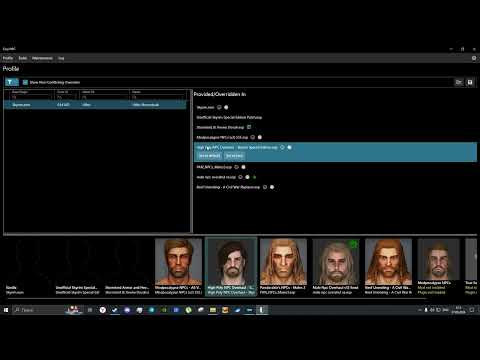The width and height of the screenshot is (480, 360).
Task: Click the outlined icon beside High Poly NPC Overhaul esp
Action: pyautogui.click(x=282, y=147)
